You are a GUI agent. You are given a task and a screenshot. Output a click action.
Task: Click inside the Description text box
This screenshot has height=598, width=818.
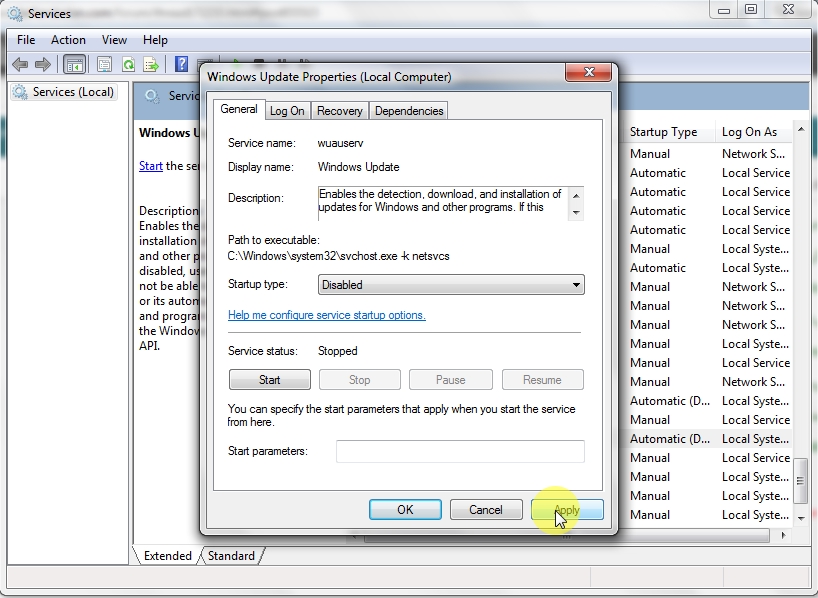coord(442,203)
